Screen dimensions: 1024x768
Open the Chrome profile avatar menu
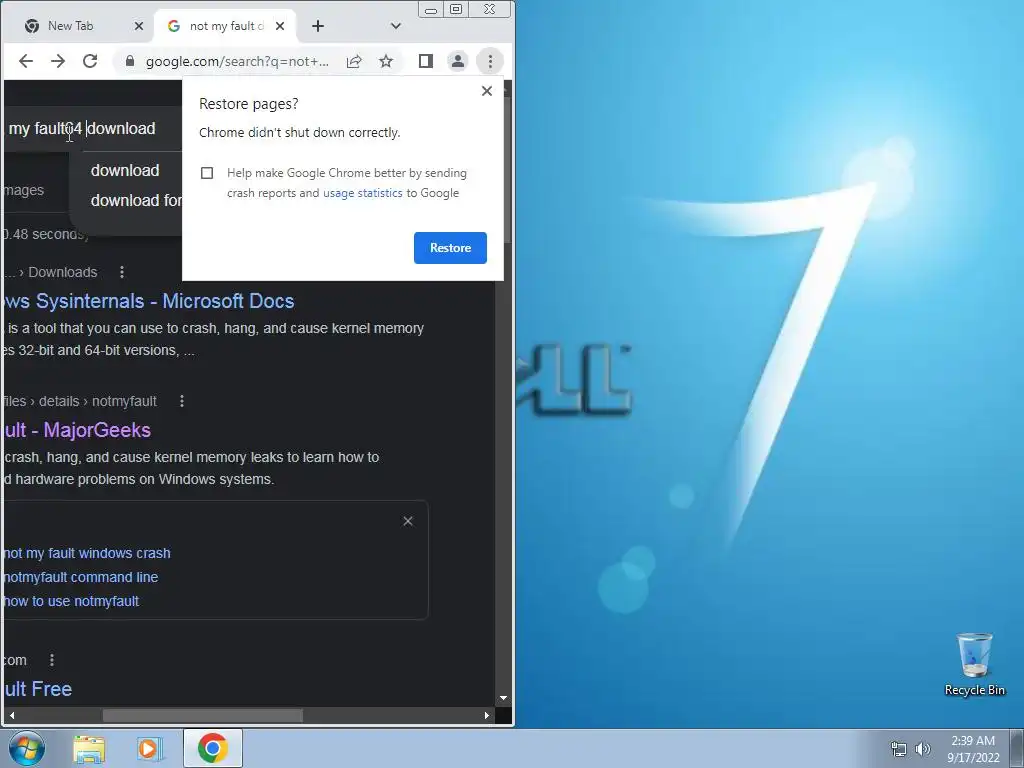click(458, 61)
